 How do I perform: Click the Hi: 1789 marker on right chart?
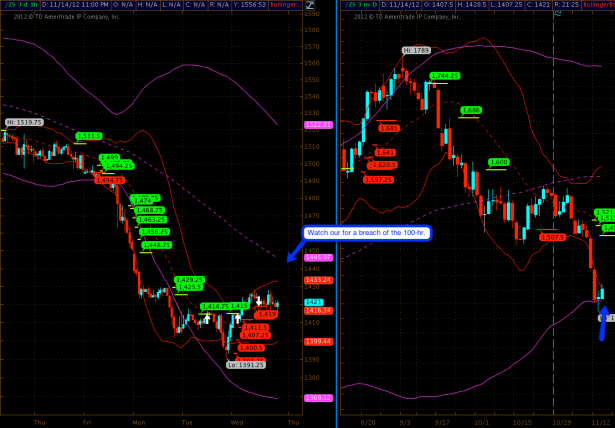pos(416,50)
